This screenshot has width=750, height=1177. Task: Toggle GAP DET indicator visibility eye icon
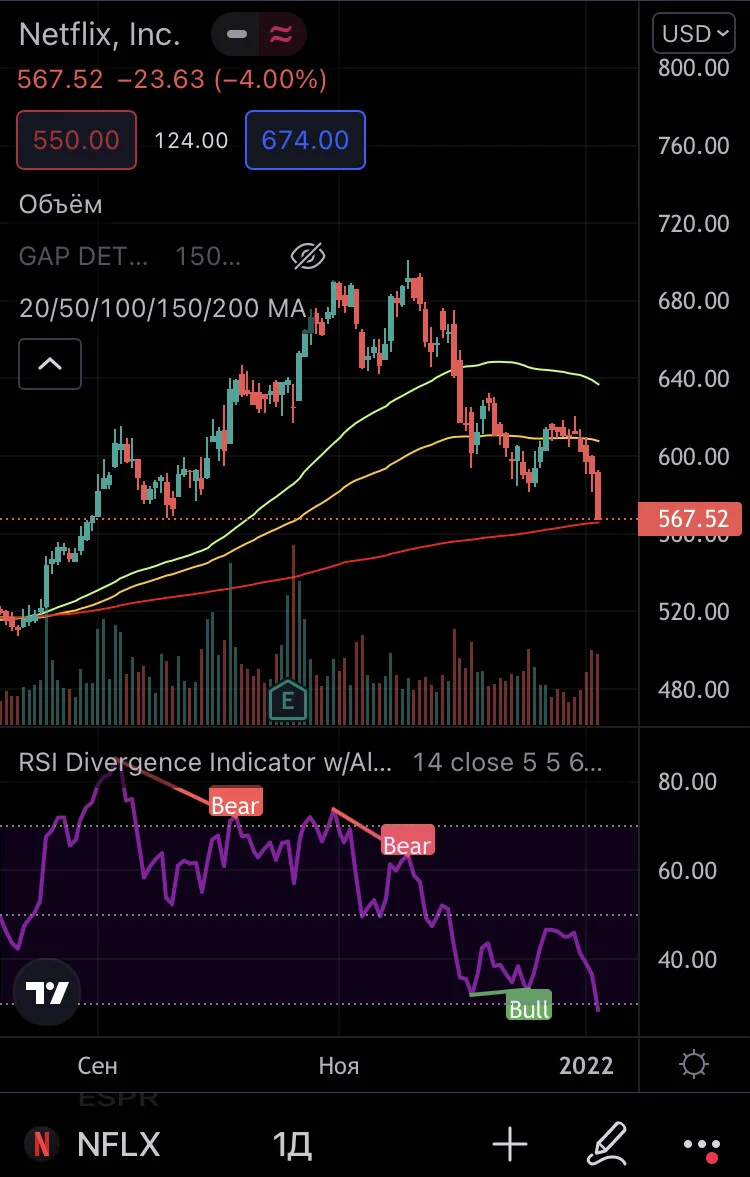308,257
